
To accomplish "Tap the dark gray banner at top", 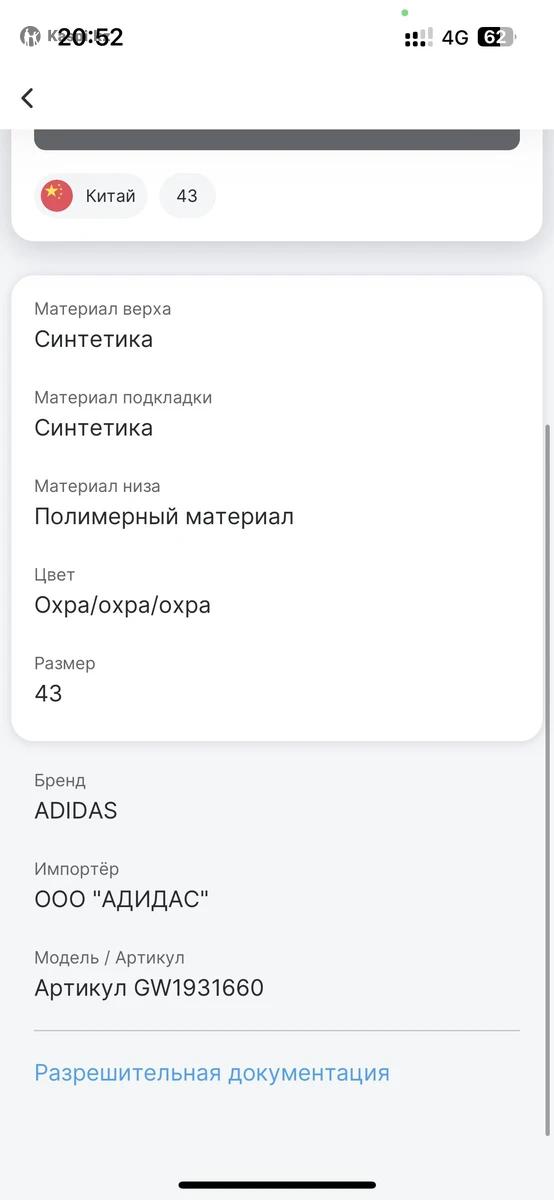I will 277,140.
